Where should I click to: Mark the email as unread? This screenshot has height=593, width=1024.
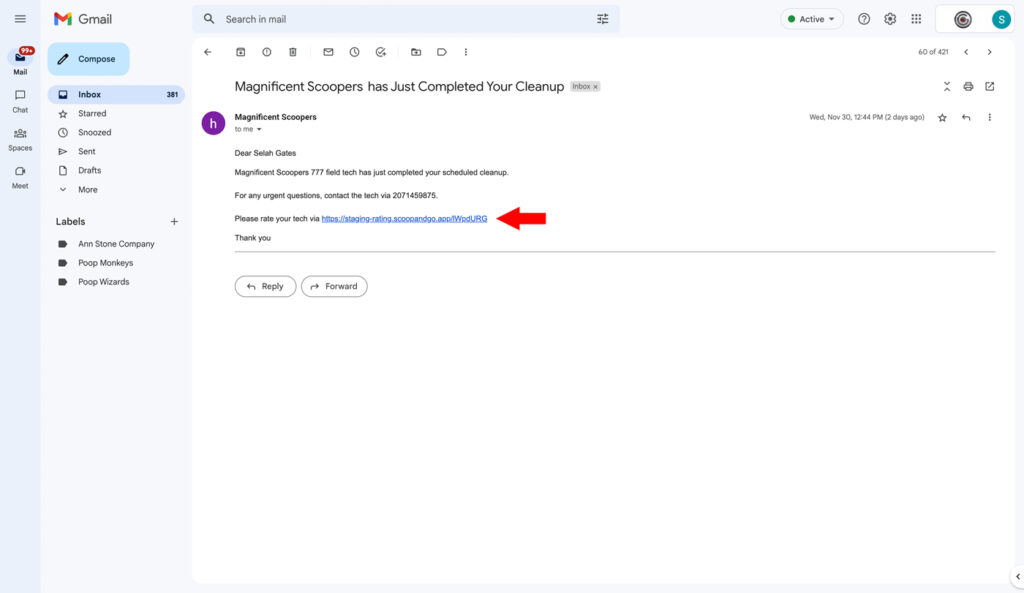click(328, 52)
